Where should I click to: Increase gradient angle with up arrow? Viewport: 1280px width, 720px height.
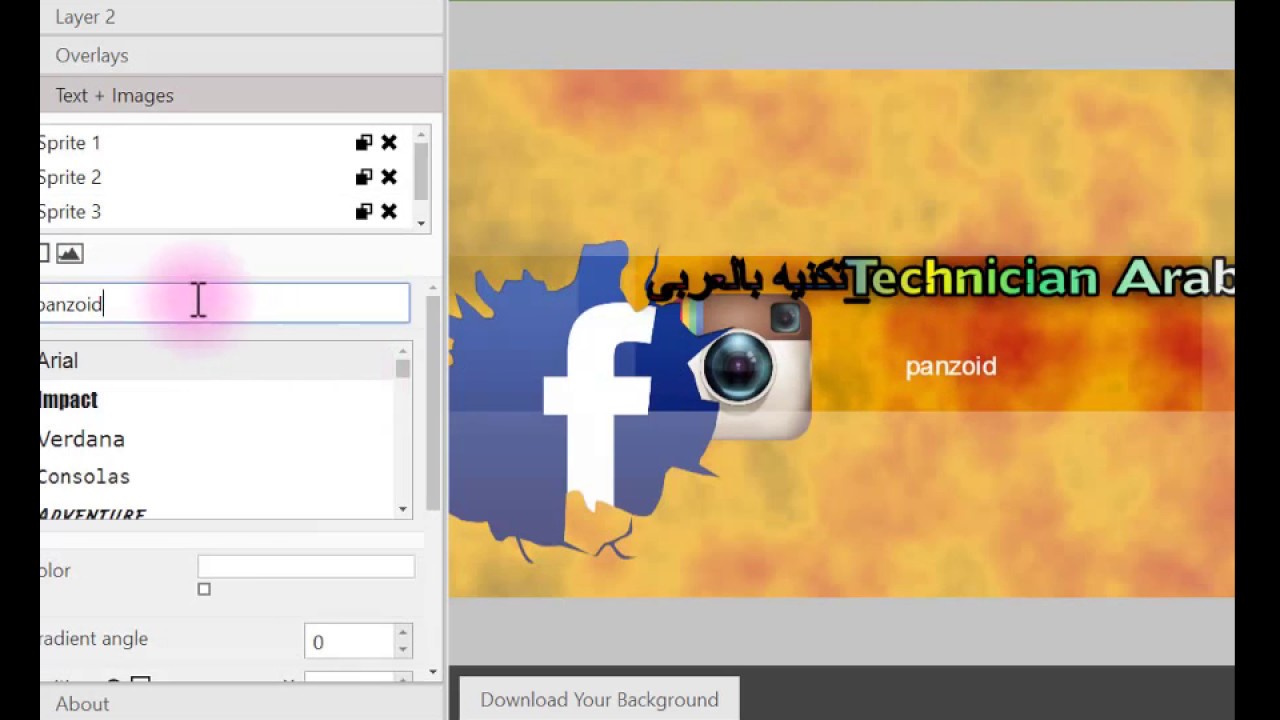[403, 633]
